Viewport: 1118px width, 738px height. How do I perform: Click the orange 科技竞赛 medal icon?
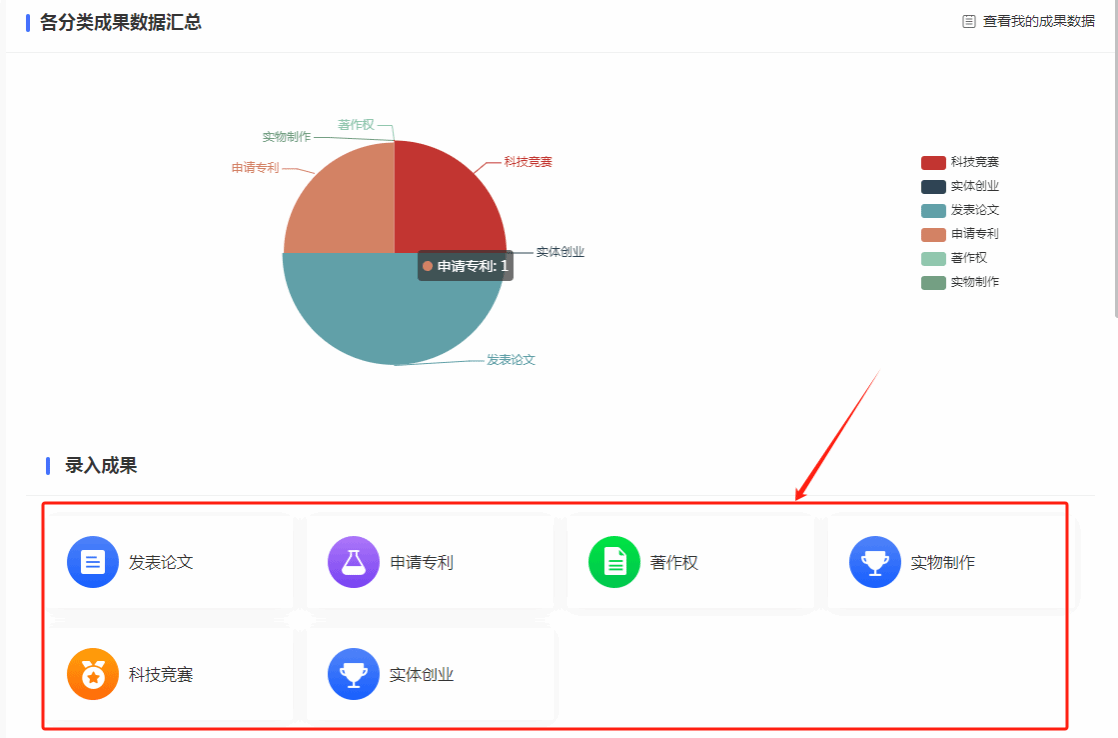pos(92,674)
